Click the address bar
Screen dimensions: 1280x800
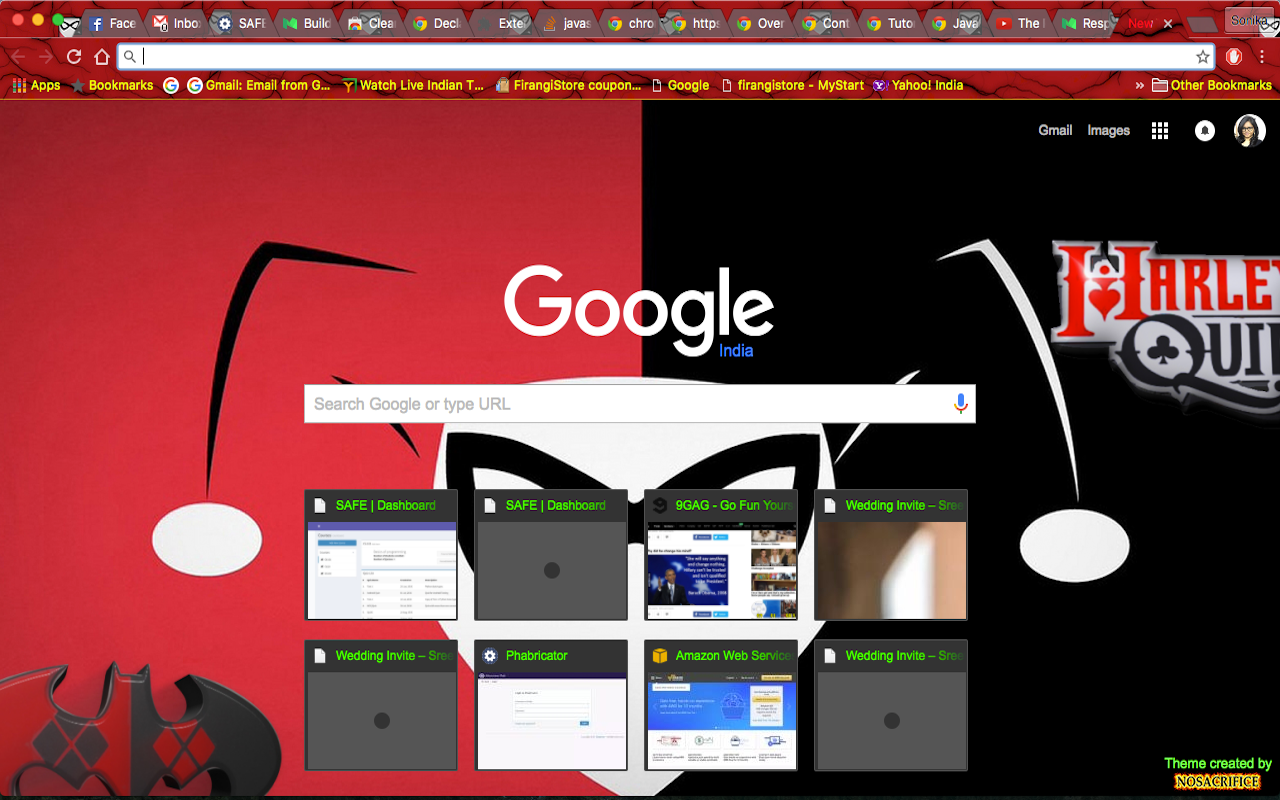pyautogui.click(x=665, y=57)
